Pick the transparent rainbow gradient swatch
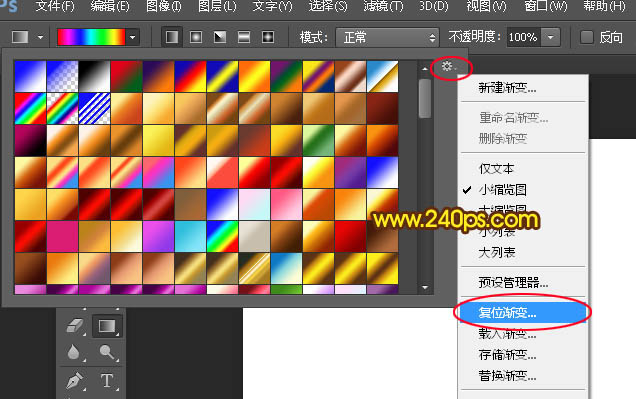The height and width of the screenshot is (399, 636). click(x=62, y=108)
